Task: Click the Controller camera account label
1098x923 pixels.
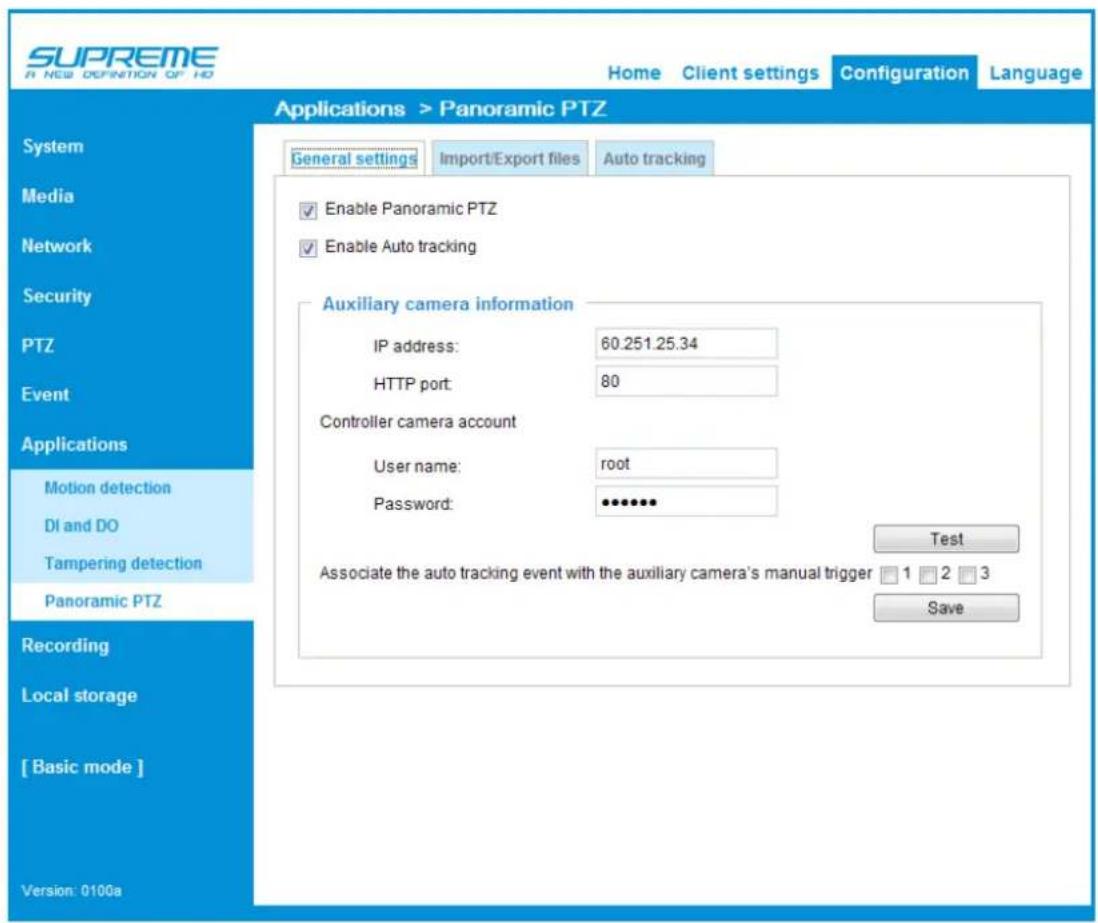Action: (x=417, y=422)
